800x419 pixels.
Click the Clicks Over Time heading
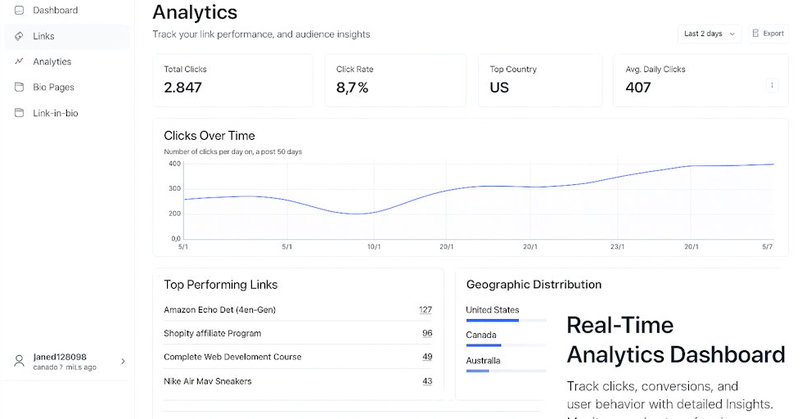[209, 136]
